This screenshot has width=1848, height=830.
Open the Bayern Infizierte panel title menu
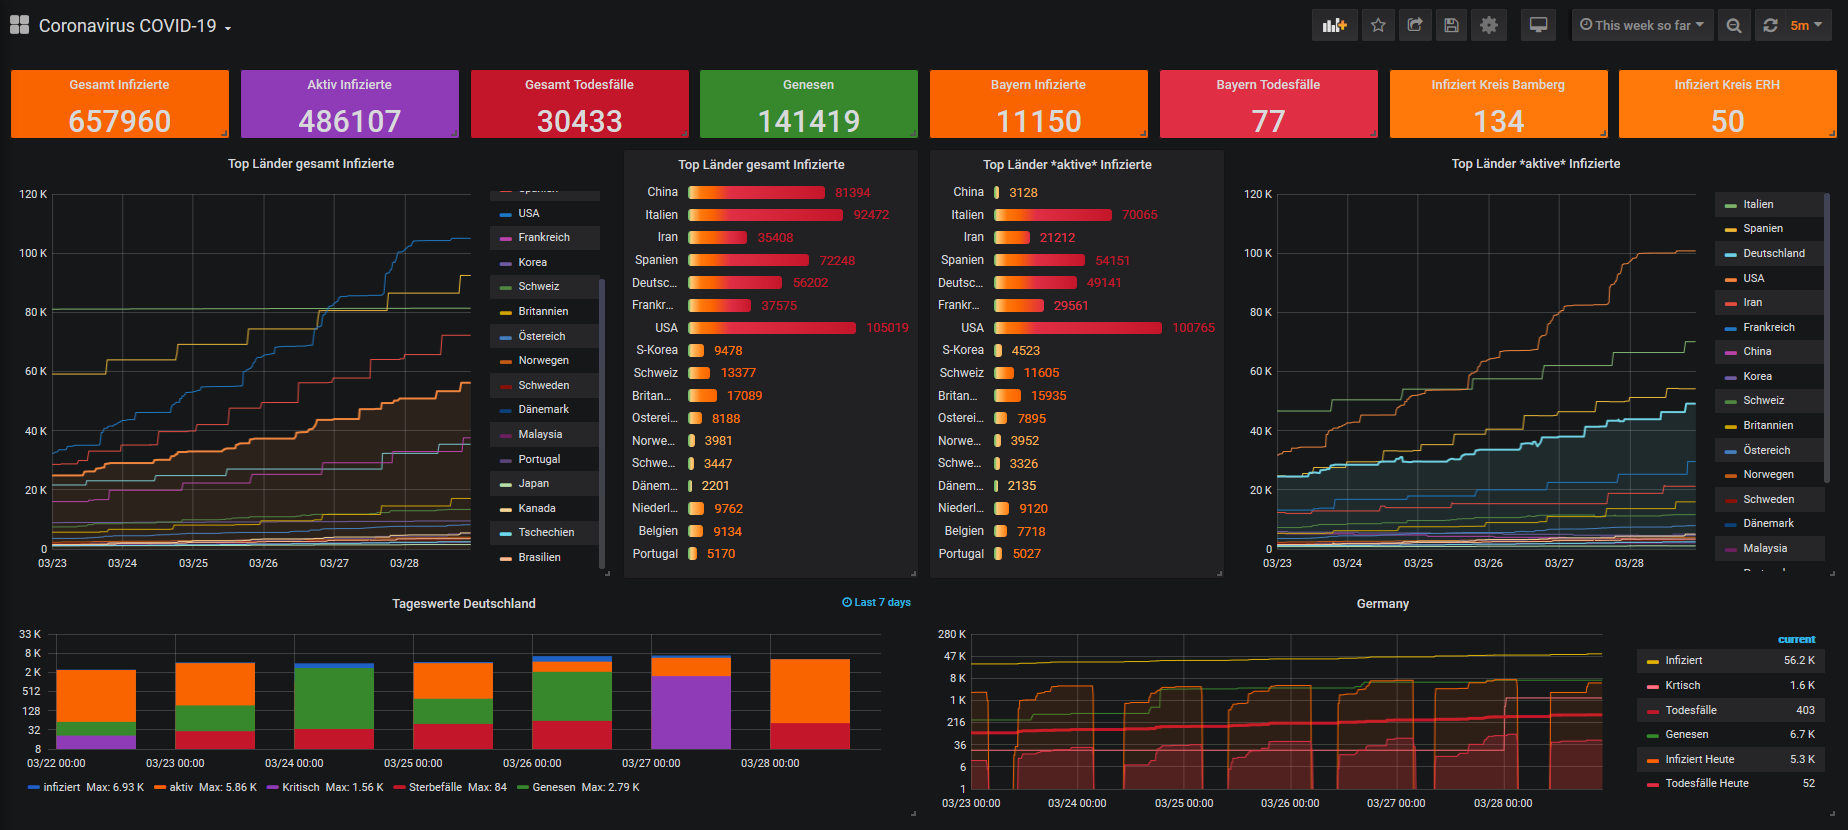[x=1038, y=85]
